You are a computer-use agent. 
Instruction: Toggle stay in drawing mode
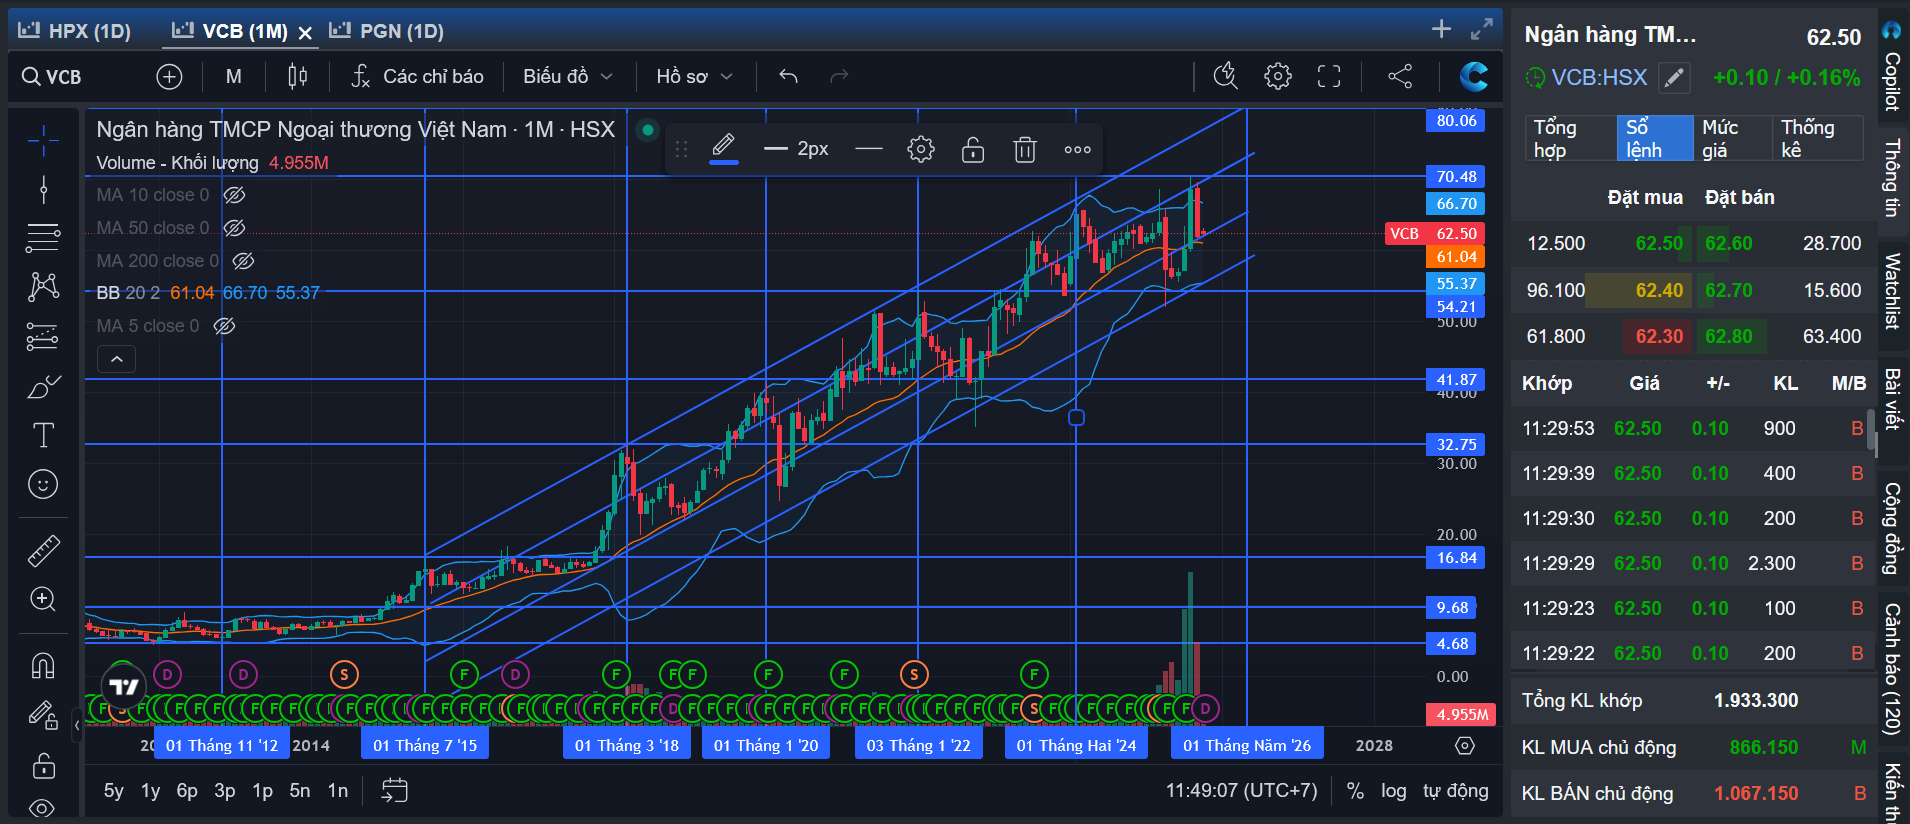pos(43,715)
